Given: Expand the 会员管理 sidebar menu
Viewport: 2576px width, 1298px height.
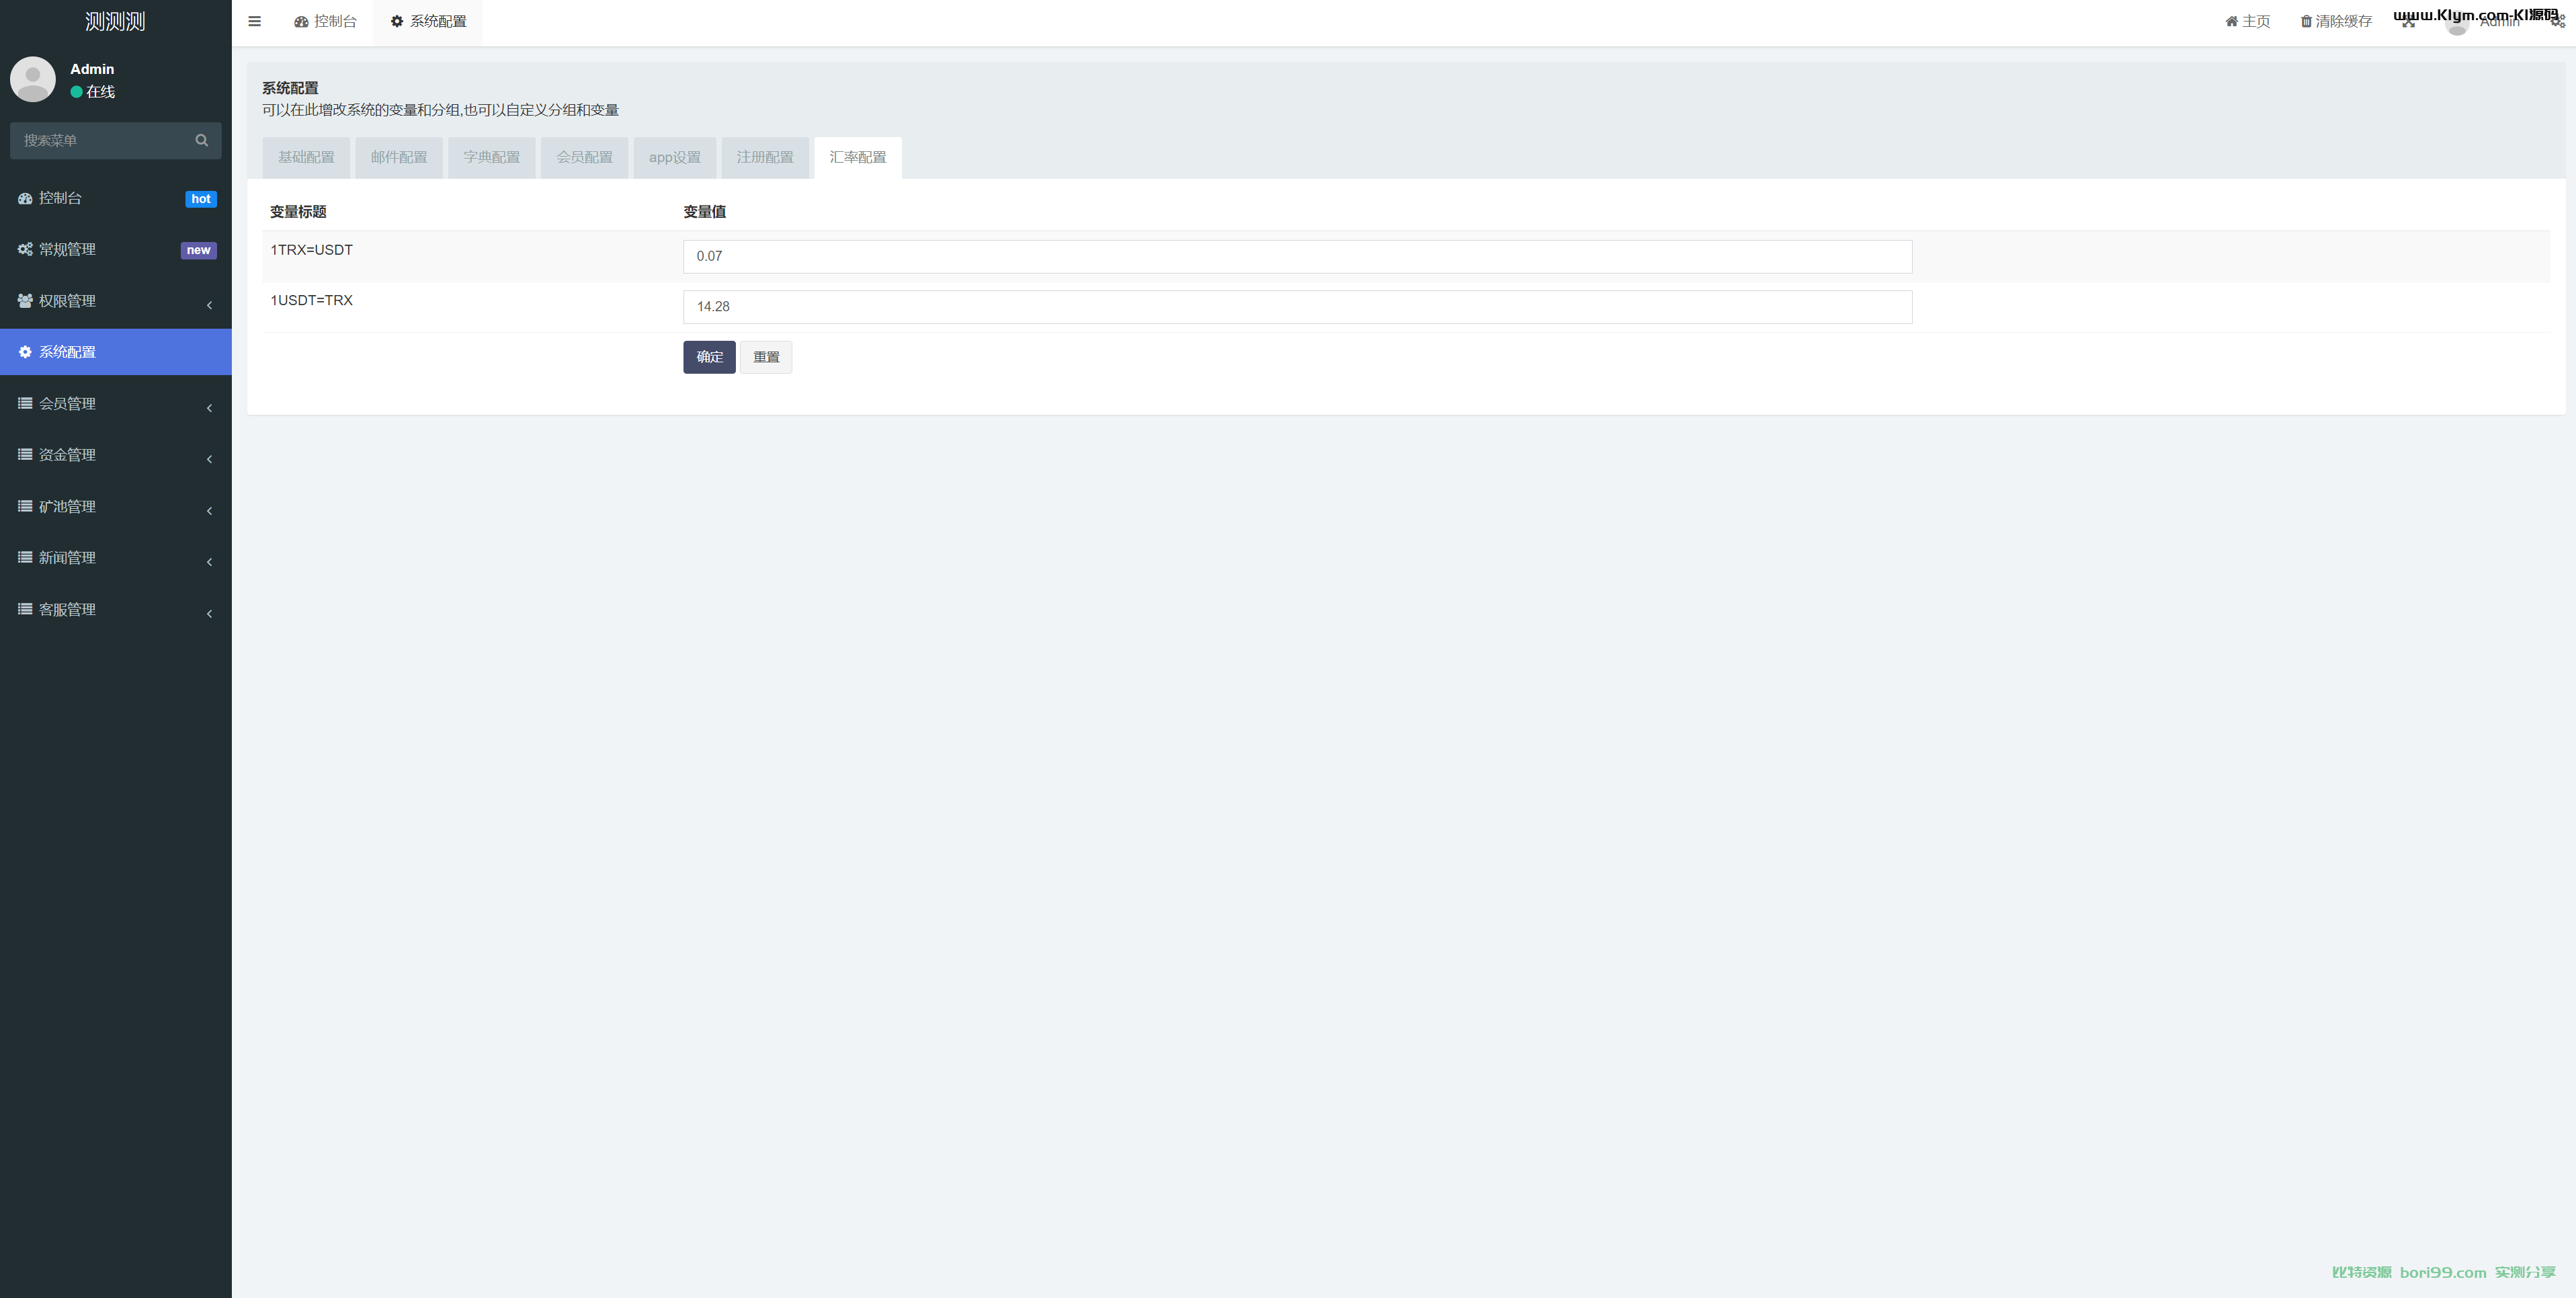Looking at the screenshot, I should point(67,404).
